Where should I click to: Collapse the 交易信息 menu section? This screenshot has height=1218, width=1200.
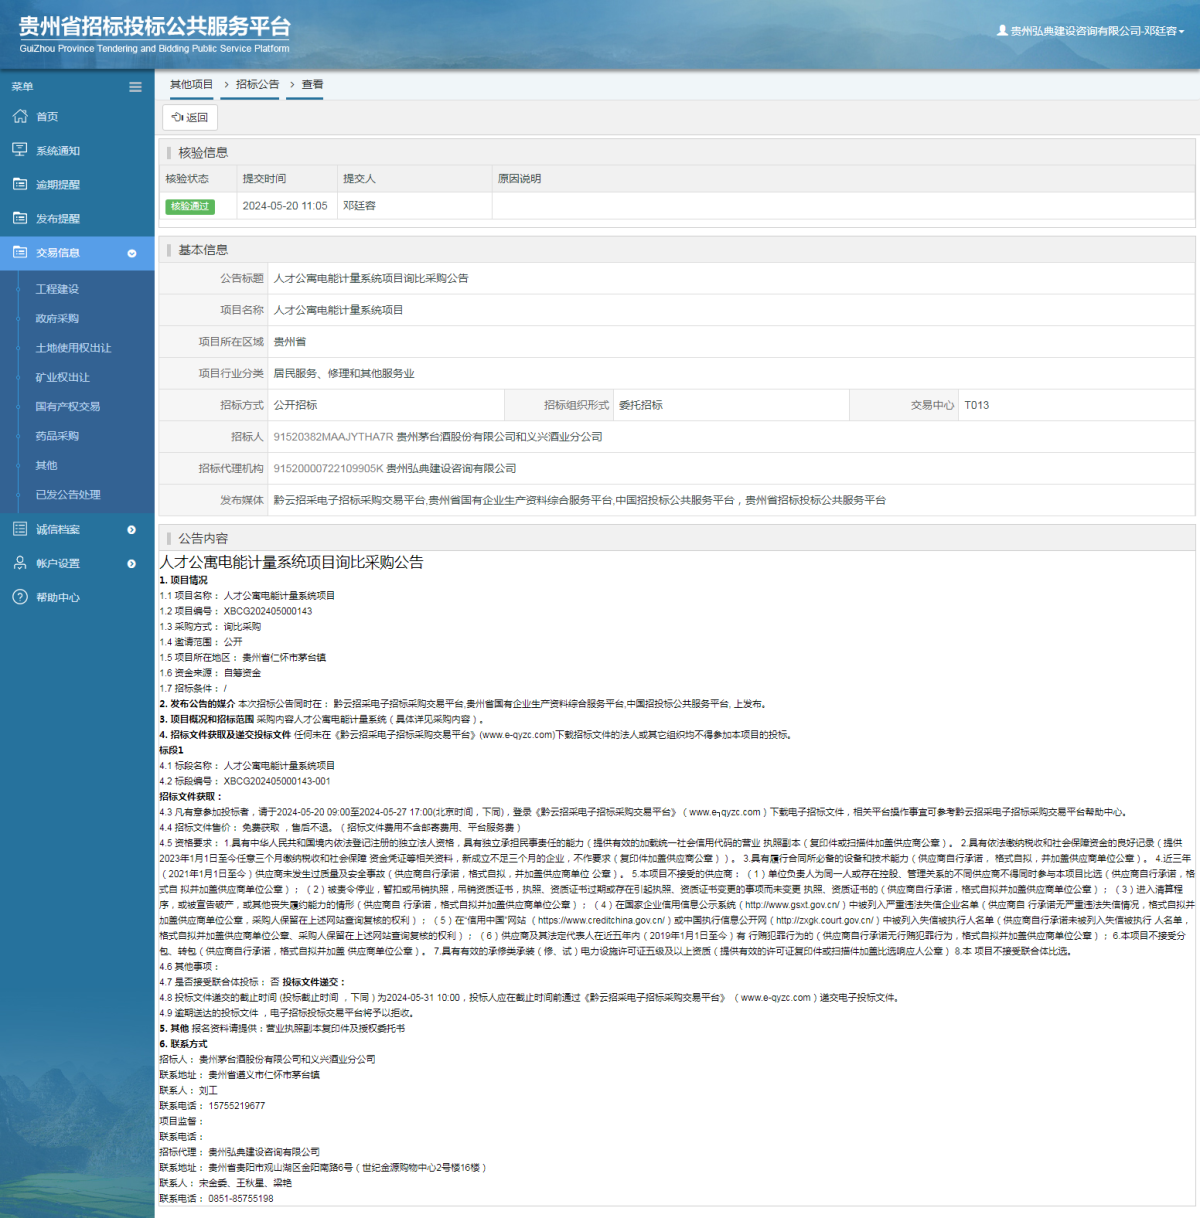(131, 253)
